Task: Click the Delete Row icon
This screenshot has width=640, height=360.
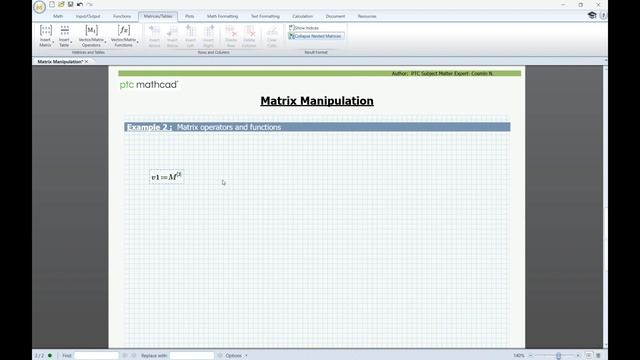Action: (x=231, y=31)
